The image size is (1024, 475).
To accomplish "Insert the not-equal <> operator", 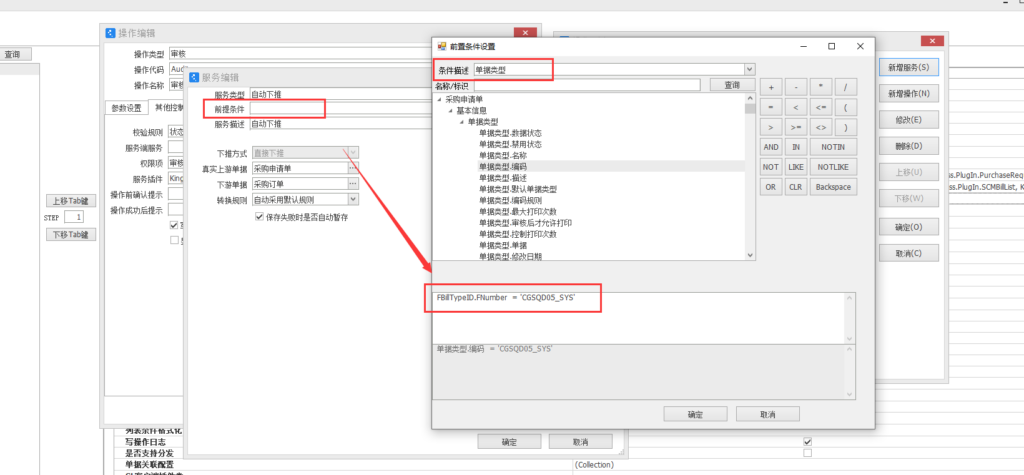I will tap(821, 127).
